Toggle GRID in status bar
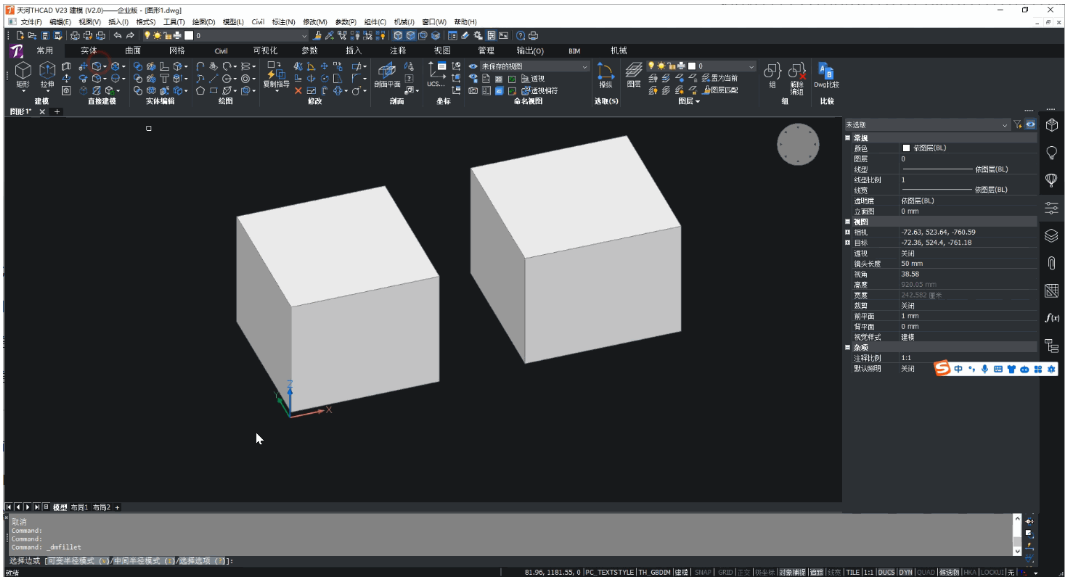The image size is (1070, 584). click(x=725, y=572)
